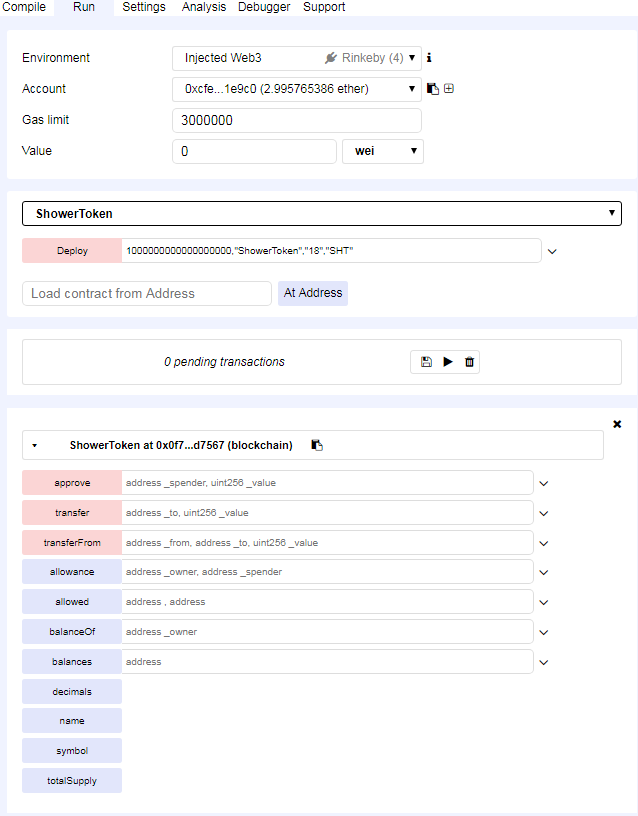Expand the balanceOf function parameters
This screenshot has width=638, height=816.
(x=544, y=633)
